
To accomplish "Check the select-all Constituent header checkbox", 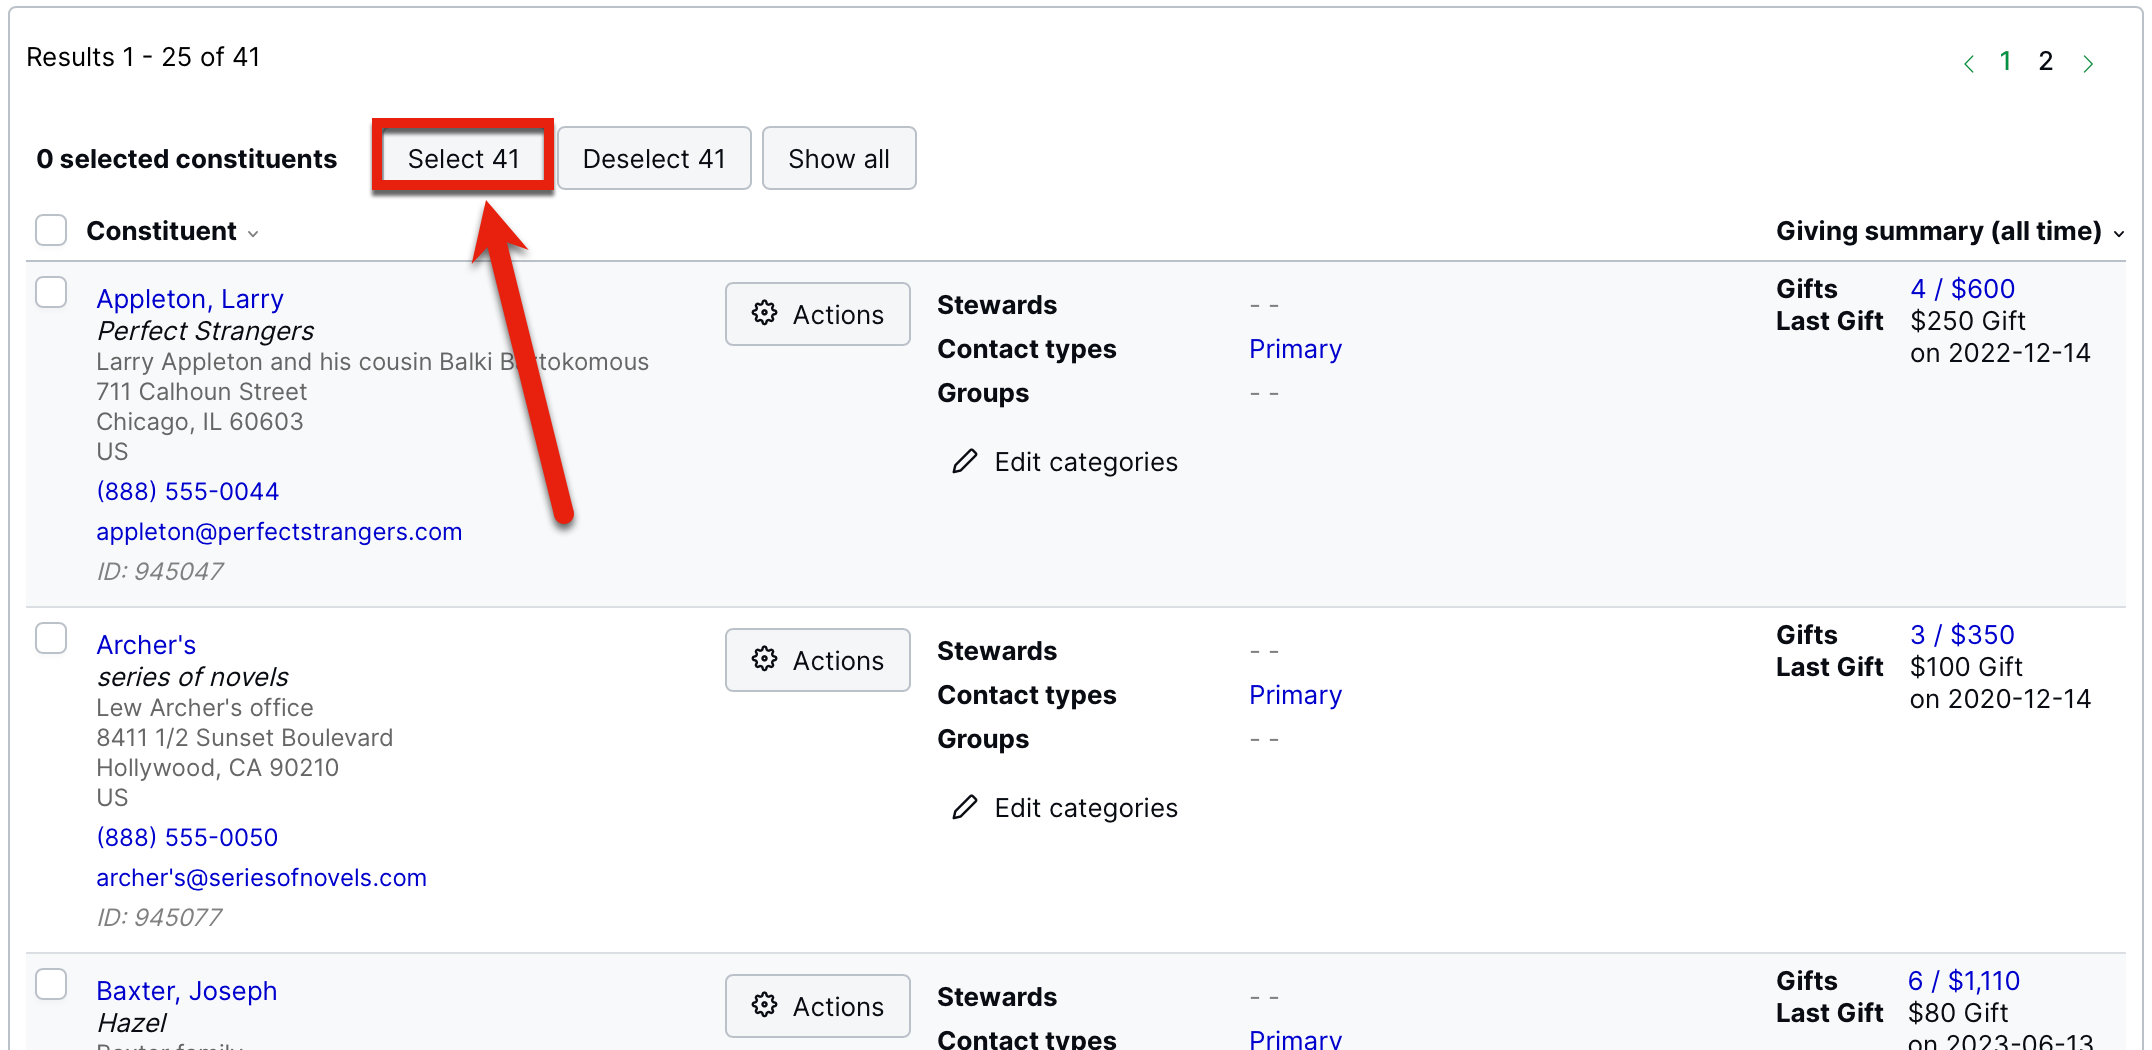I will pos(51,230).
